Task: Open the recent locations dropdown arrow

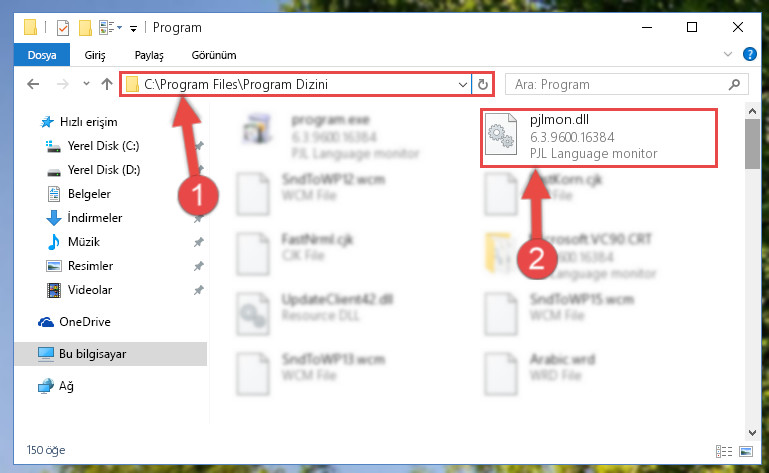Action: point(86,84)
